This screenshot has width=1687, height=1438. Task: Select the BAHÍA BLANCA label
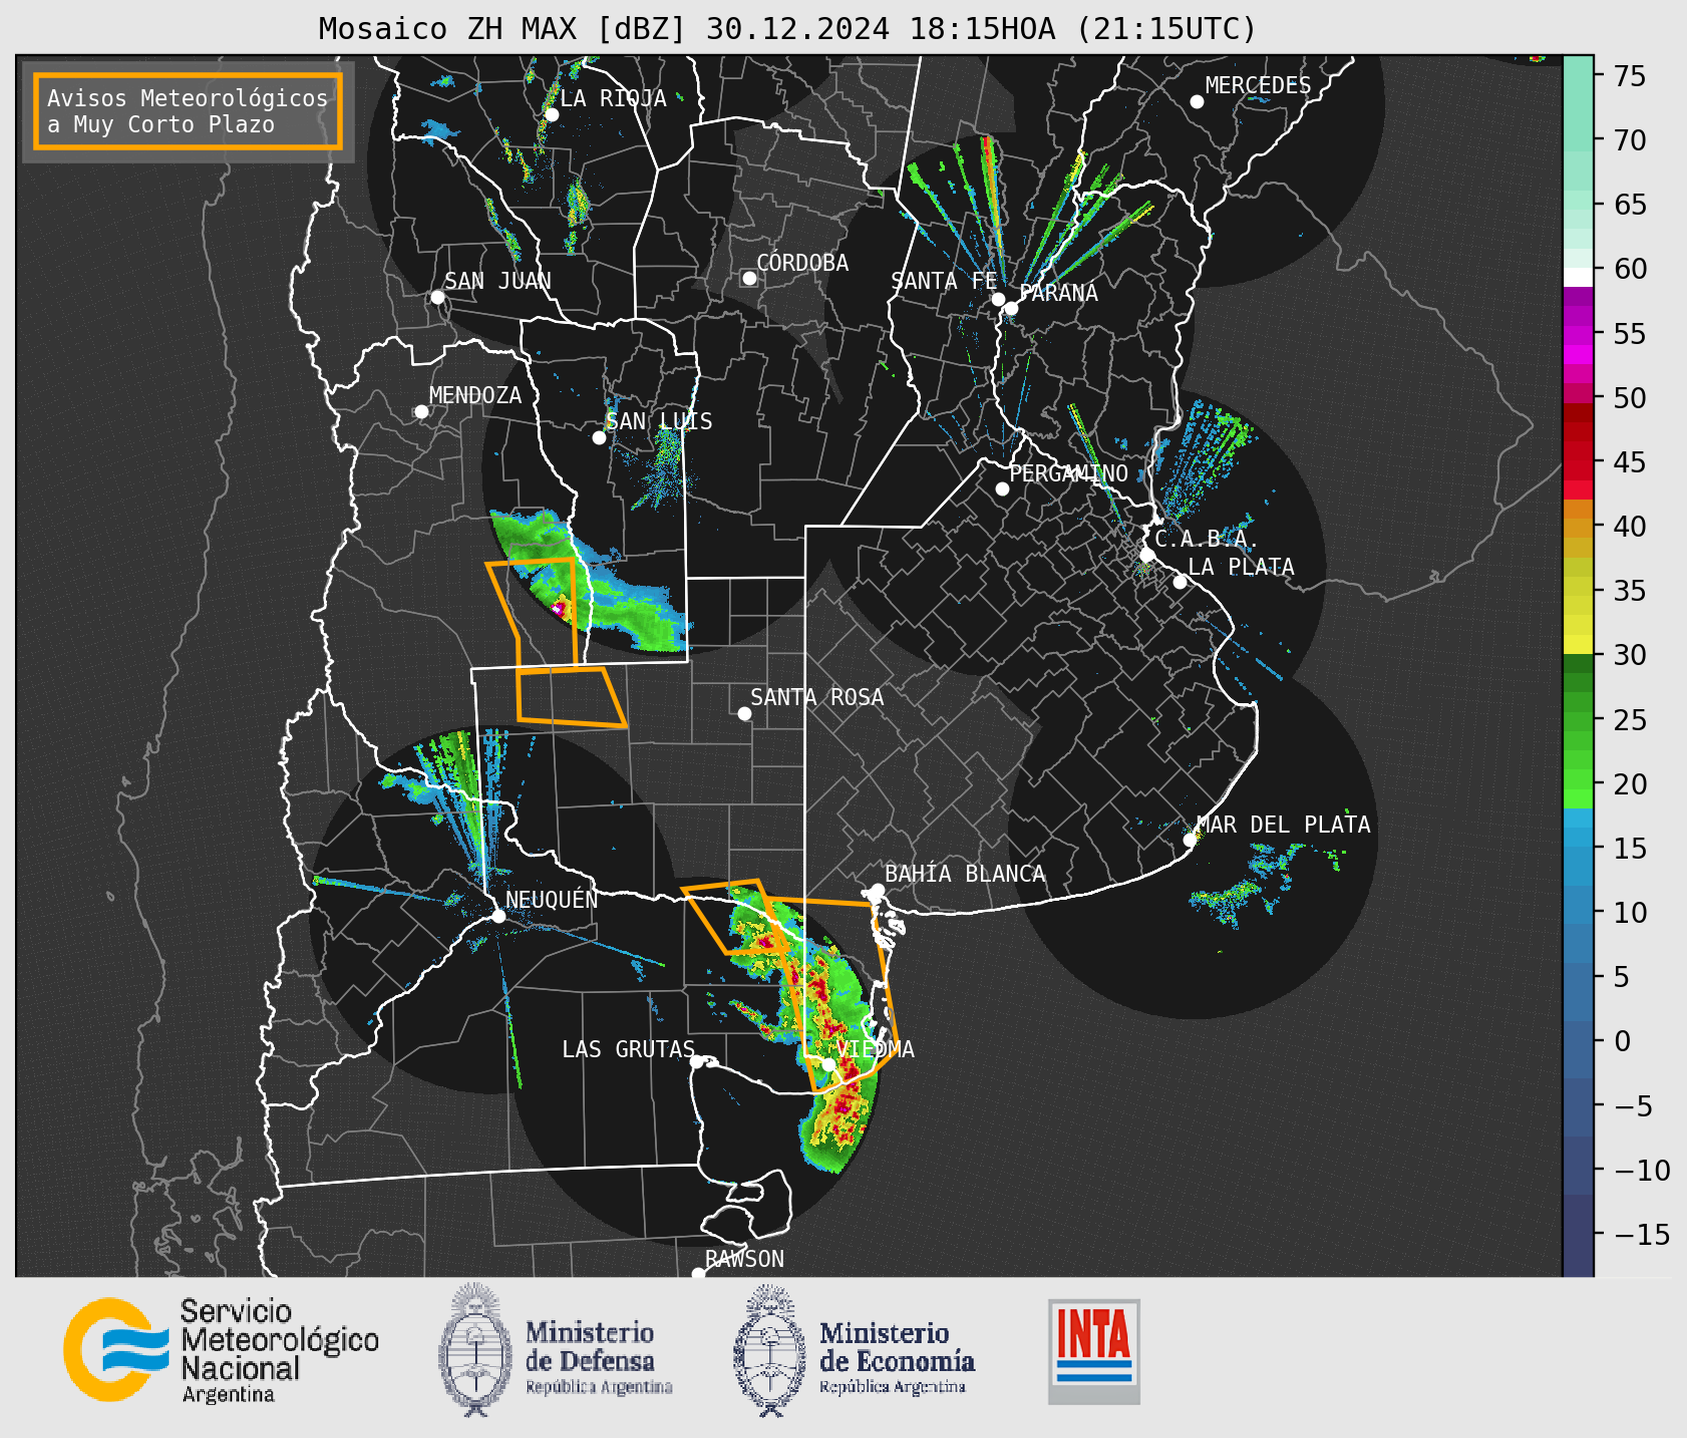click(965, 874)
